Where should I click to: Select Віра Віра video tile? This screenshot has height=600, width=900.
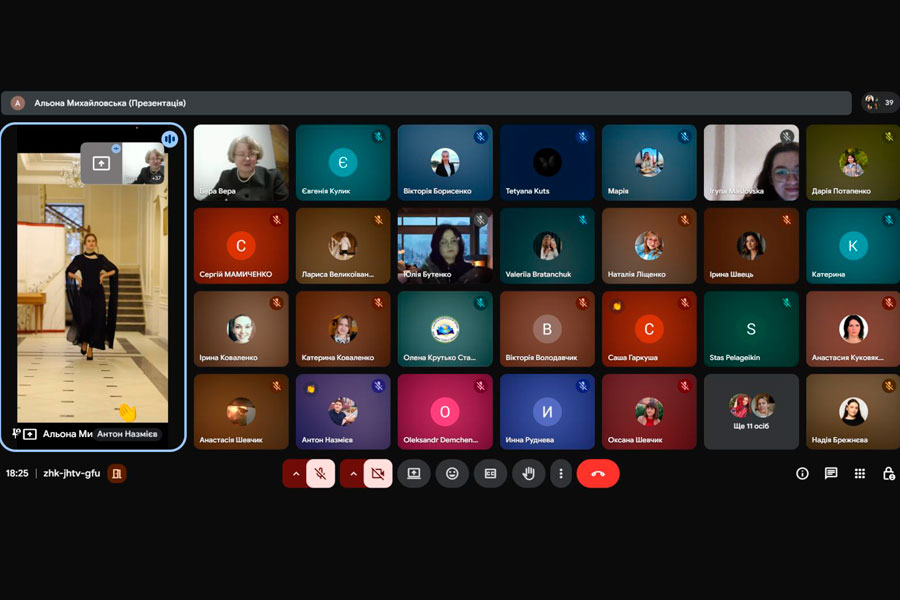point(241,162)
